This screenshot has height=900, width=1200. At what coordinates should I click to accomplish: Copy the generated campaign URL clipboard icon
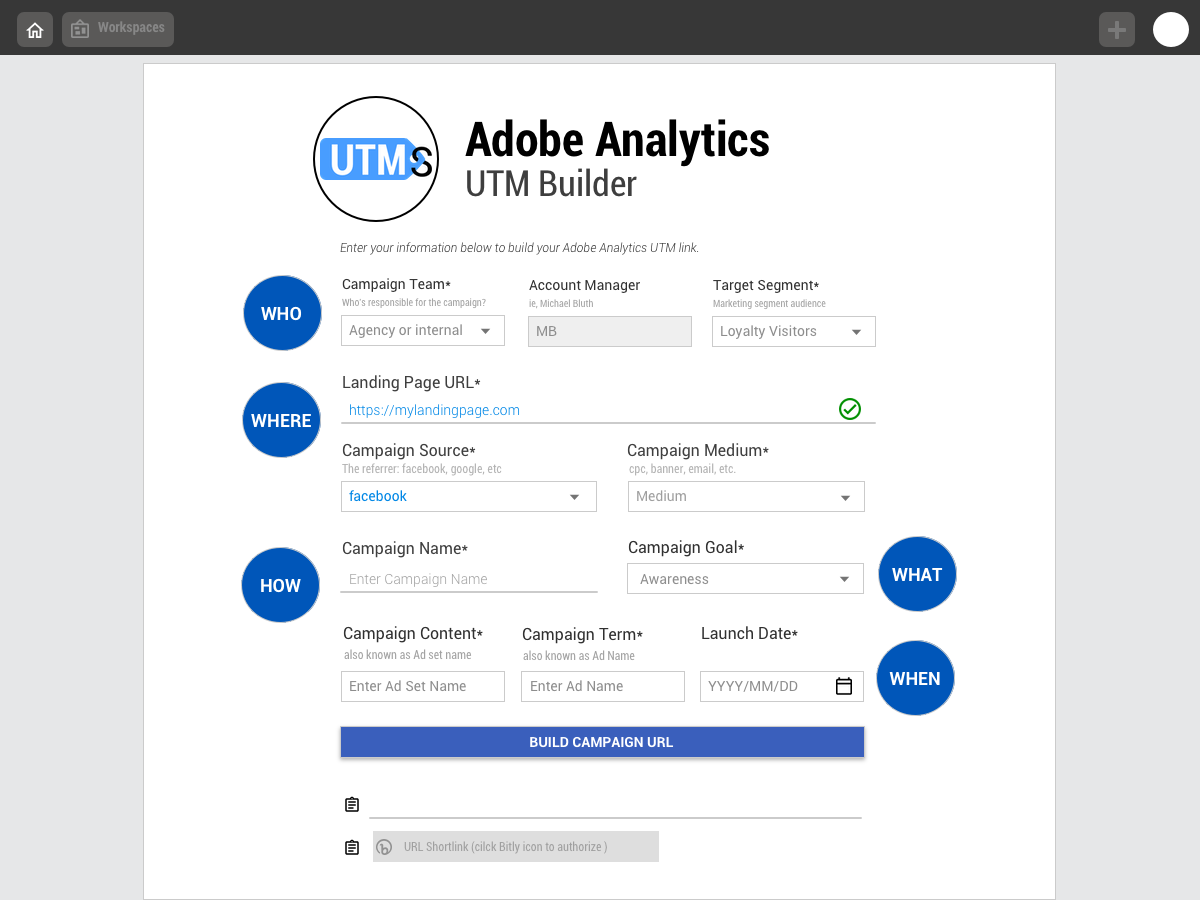pos(352,805)
